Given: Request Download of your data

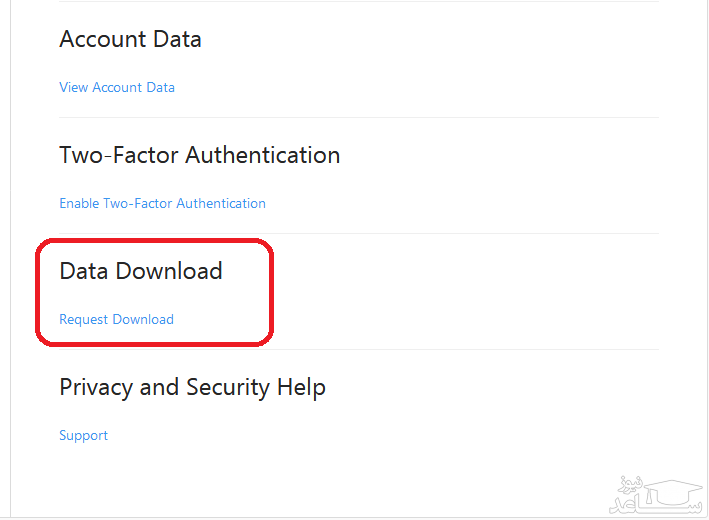Looking at the screenshot, I should click(x=116, y=319).
